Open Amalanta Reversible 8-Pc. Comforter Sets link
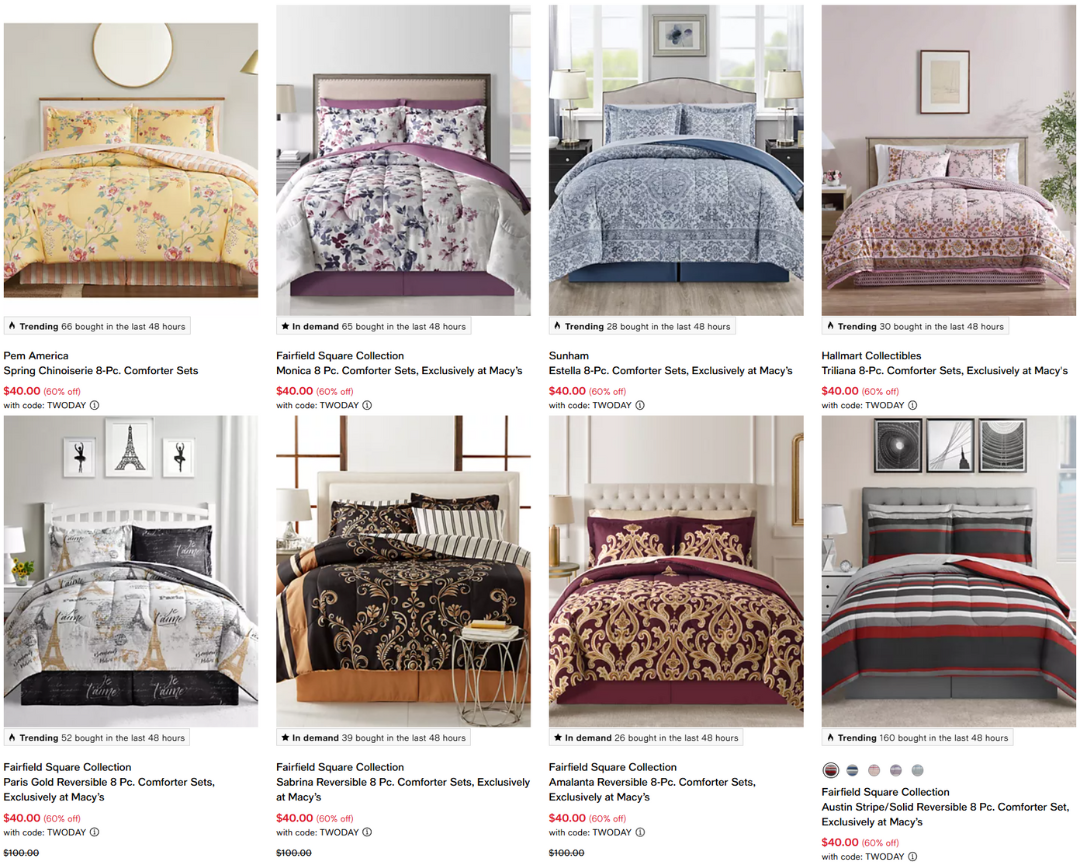 coord(652,790)
